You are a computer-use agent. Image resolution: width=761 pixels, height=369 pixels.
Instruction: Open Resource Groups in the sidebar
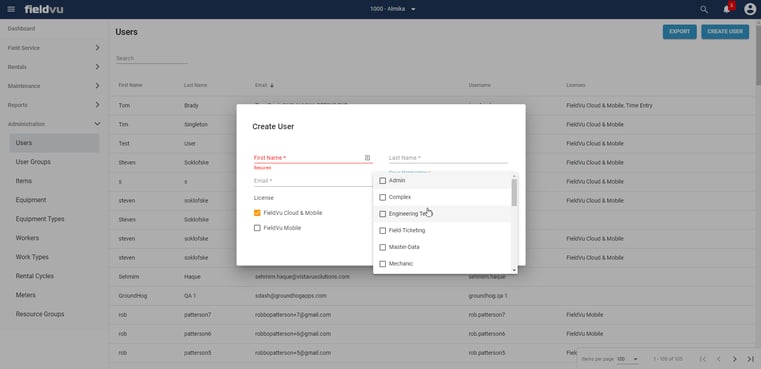[x=40, y=314]
